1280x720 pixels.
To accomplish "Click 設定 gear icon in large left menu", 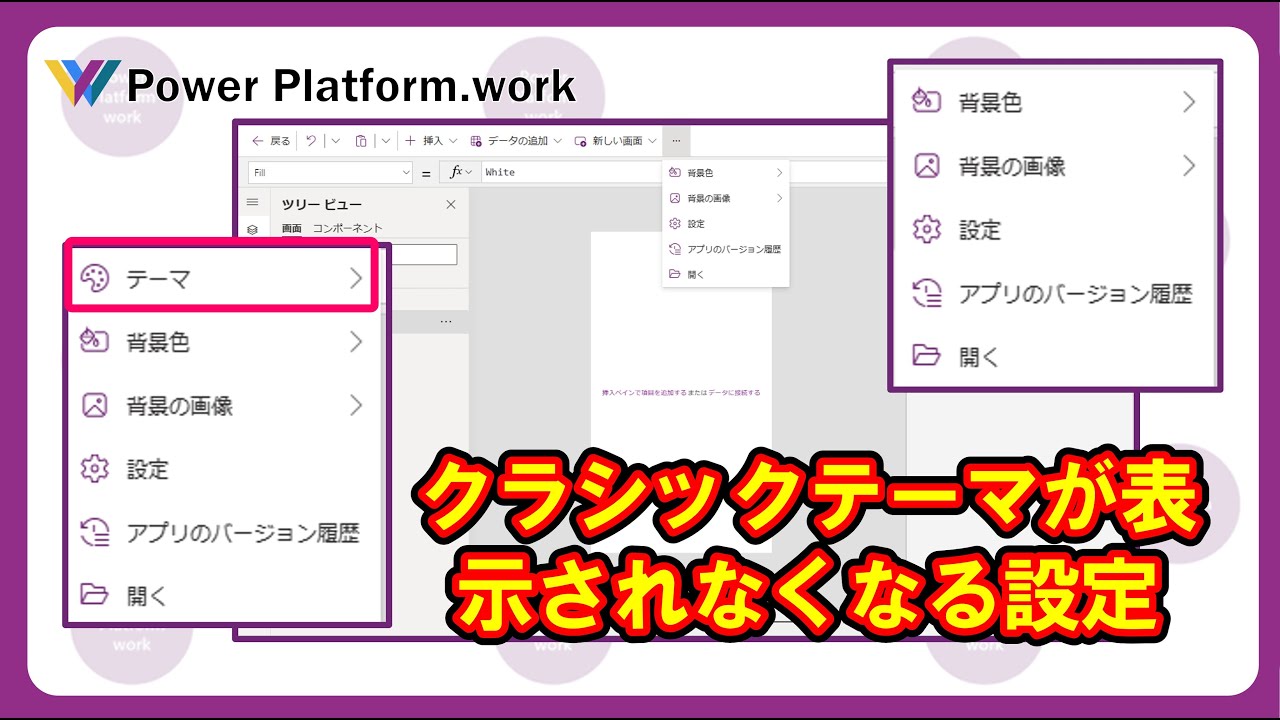I will [x=94, y=469].
